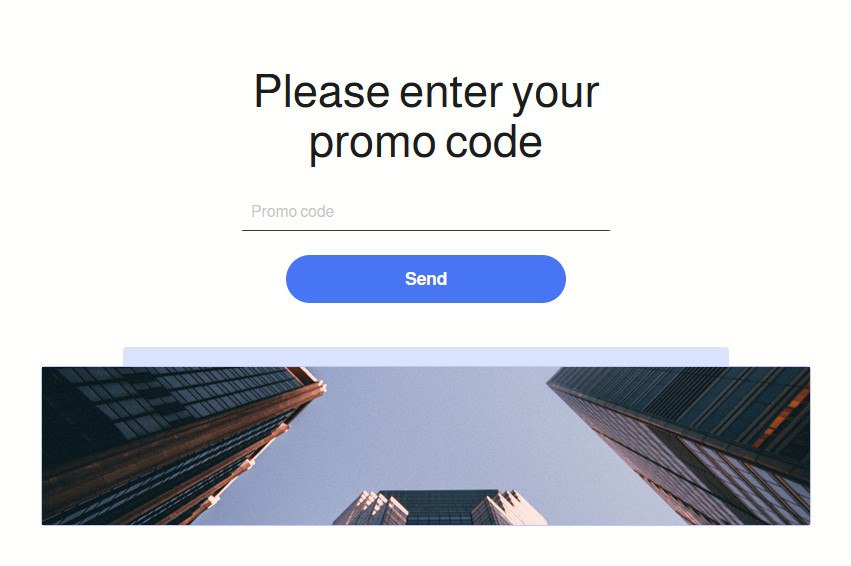Click the underline beneath the promo field
This screenshot has width=851, height=566.
426,230
